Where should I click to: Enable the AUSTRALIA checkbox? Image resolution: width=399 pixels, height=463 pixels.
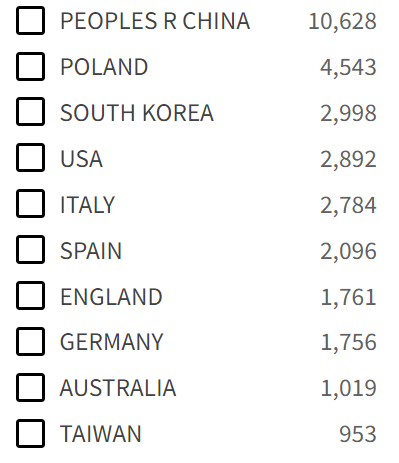coord(30,388)
